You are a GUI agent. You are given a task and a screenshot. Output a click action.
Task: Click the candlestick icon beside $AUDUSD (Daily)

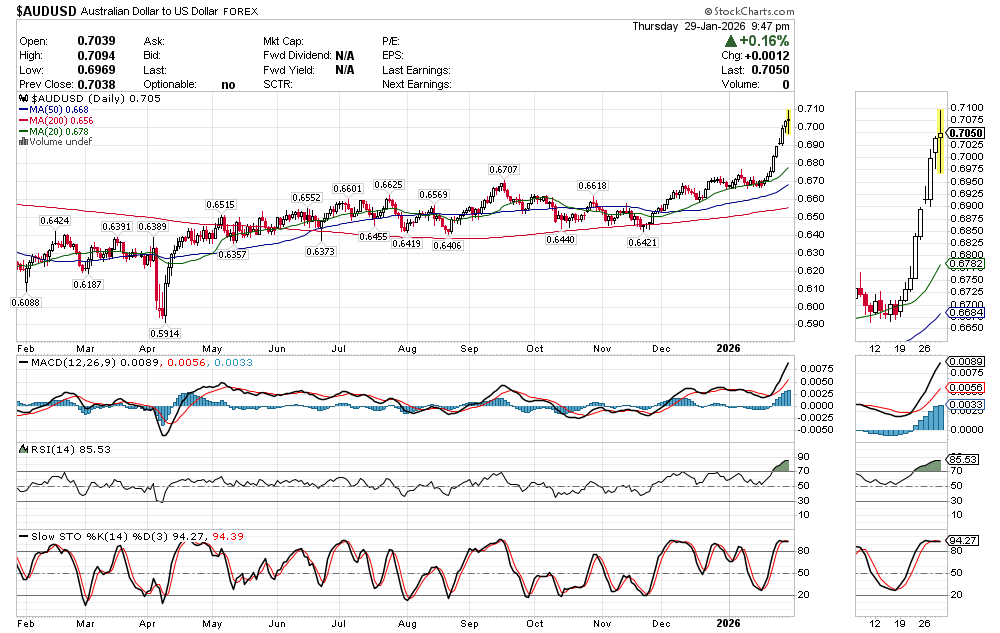click(x=23, y=100)
